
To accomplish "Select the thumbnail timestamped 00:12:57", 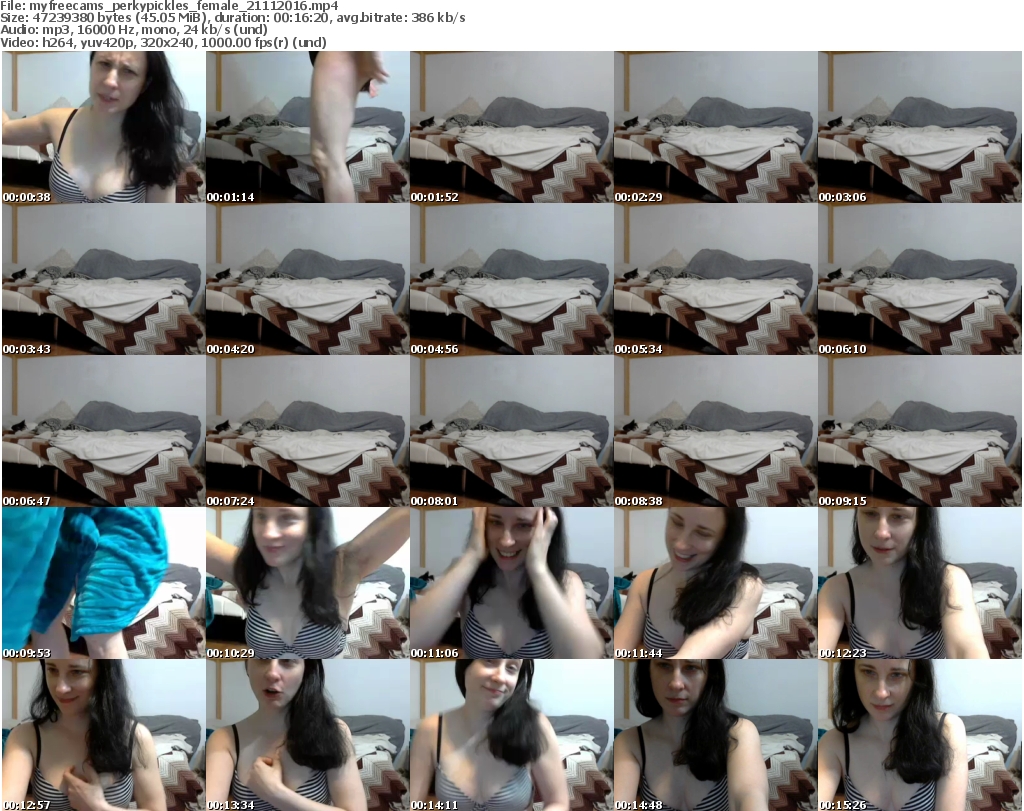I will [x=103, y=735].
